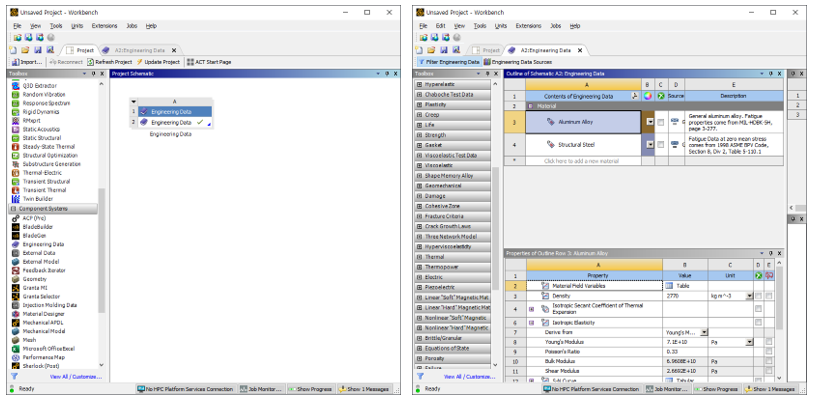Click Show 1 Messages in left window

pos(363,389)
